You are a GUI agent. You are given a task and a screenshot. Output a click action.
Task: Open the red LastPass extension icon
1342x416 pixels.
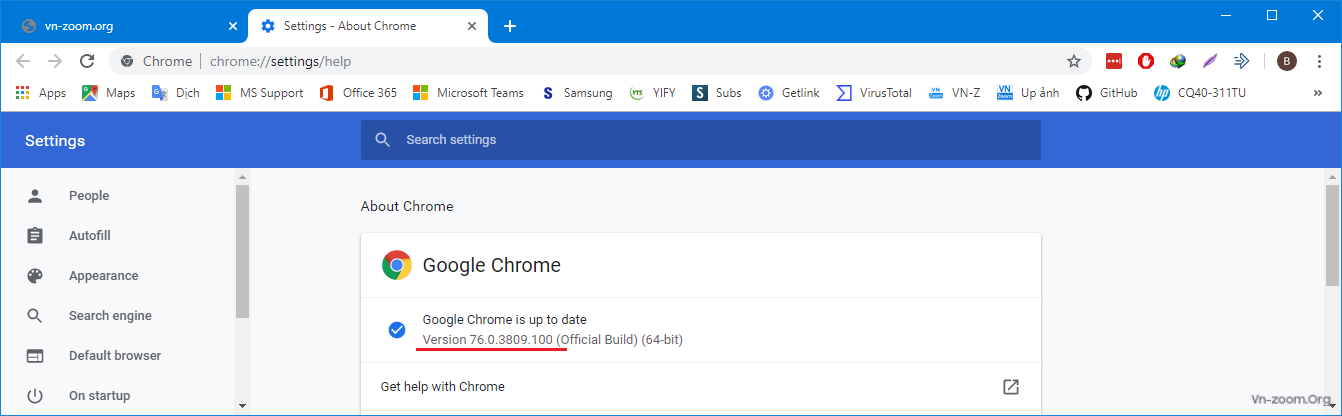coord(1114,61)
